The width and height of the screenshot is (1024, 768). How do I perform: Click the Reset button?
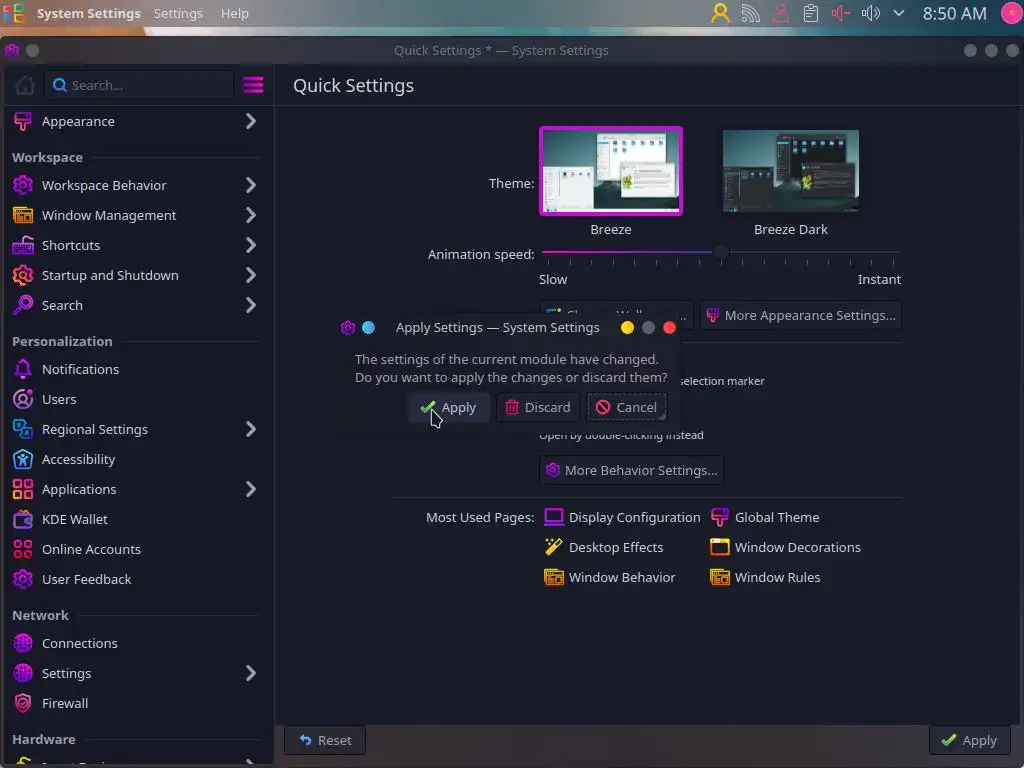(x=325, y=741)
